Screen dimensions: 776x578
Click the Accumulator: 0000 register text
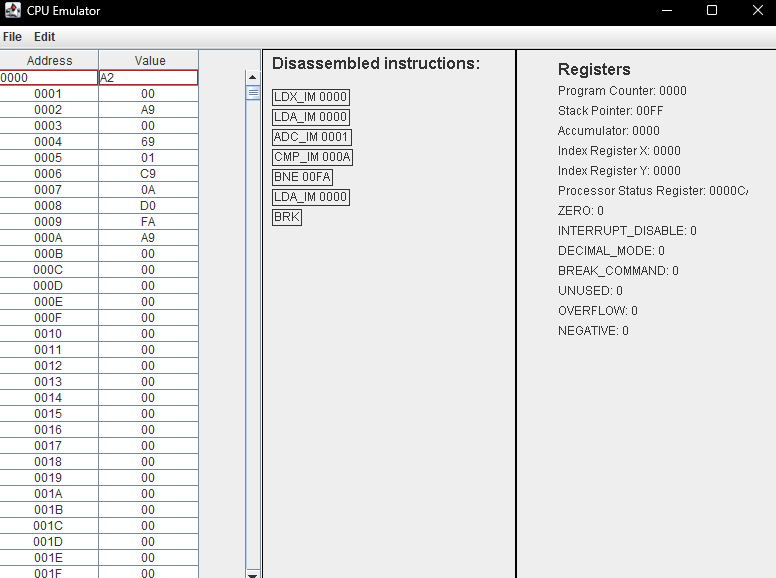tap(609, 131)
